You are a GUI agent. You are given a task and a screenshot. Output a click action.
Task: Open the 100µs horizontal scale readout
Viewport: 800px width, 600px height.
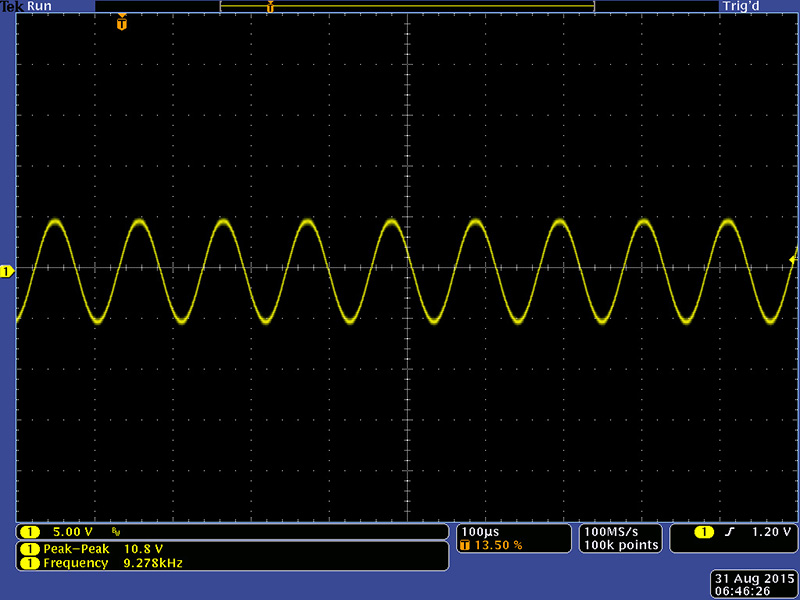(478, 531)
